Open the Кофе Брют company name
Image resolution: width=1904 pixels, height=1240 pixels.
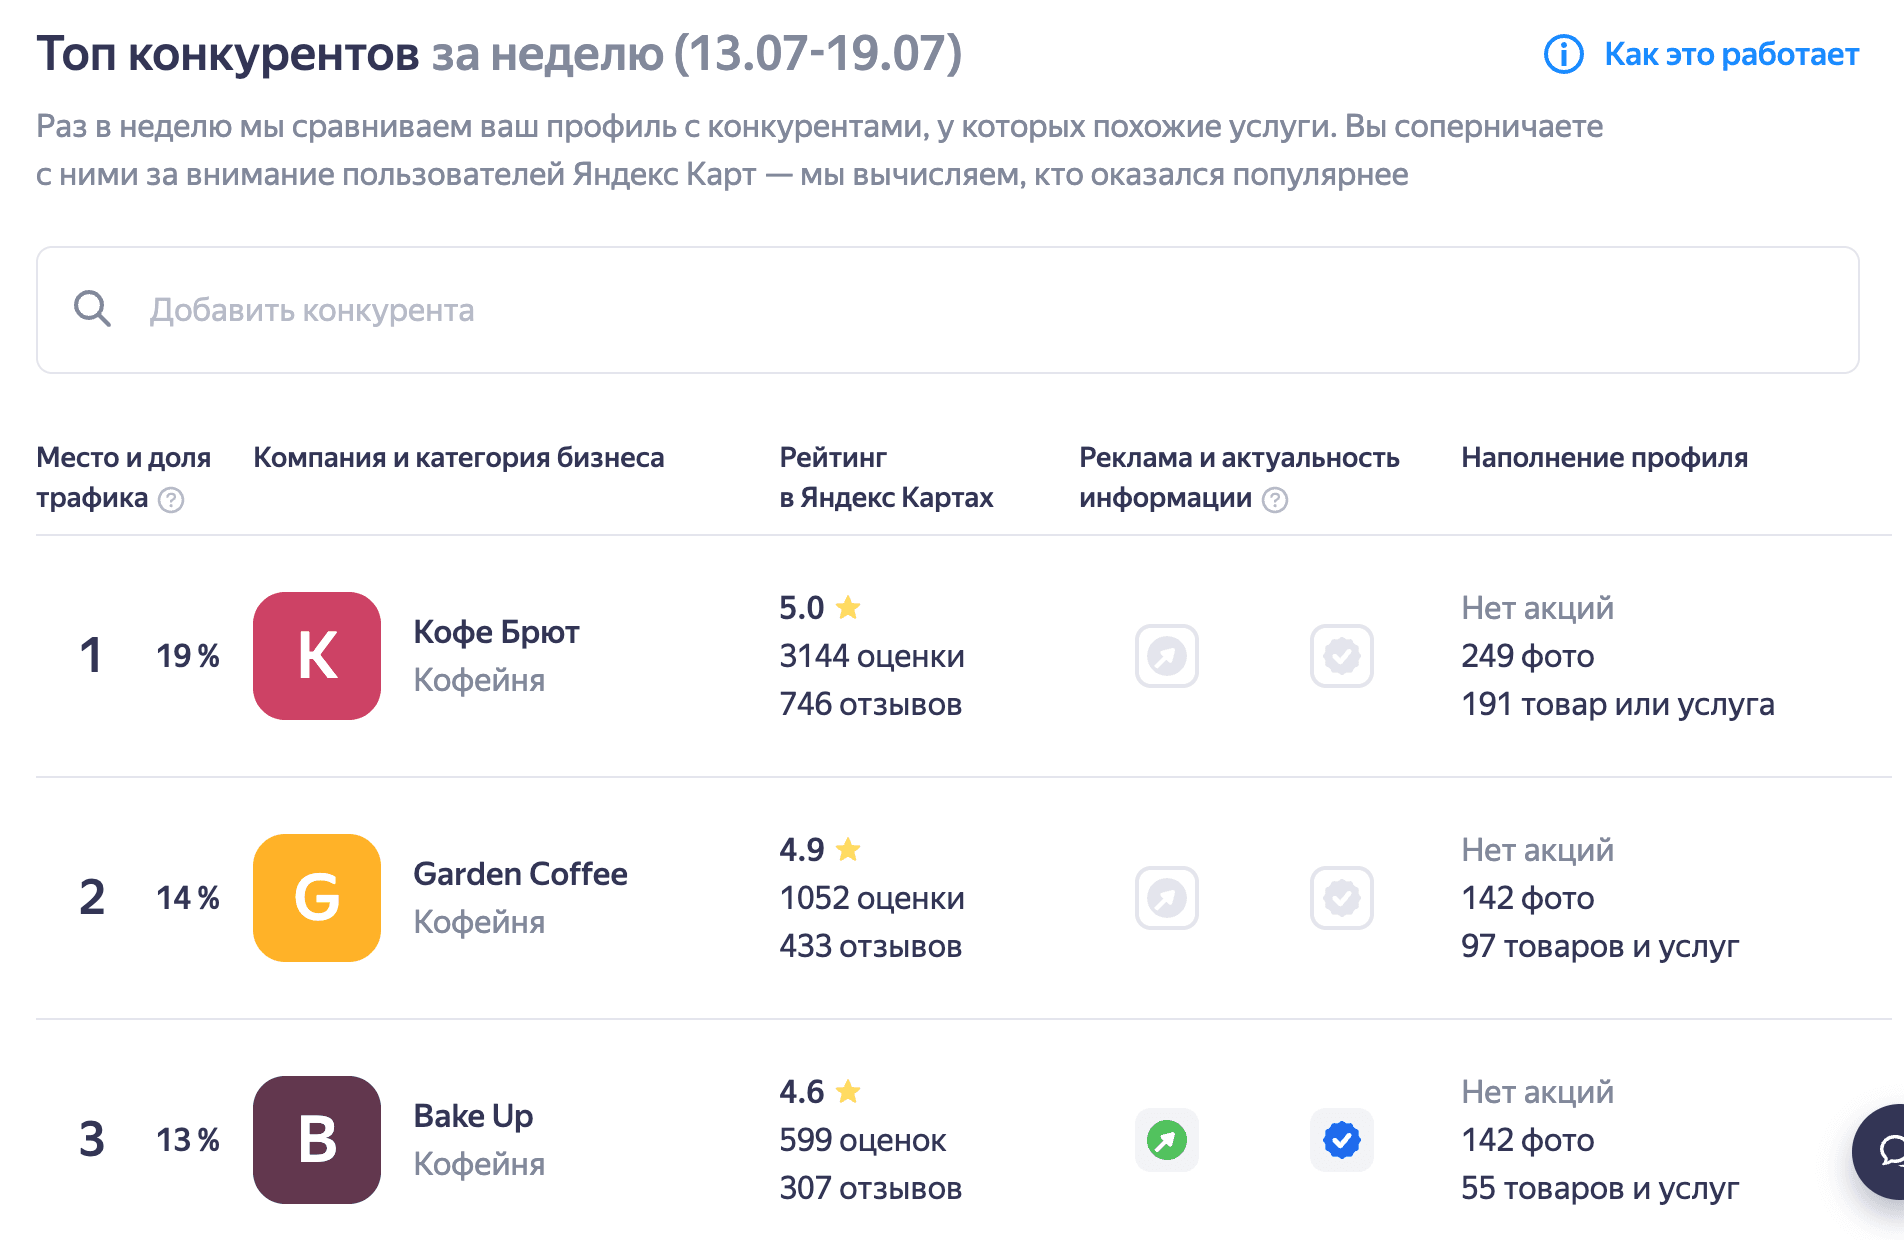click(x=496, y=632)
